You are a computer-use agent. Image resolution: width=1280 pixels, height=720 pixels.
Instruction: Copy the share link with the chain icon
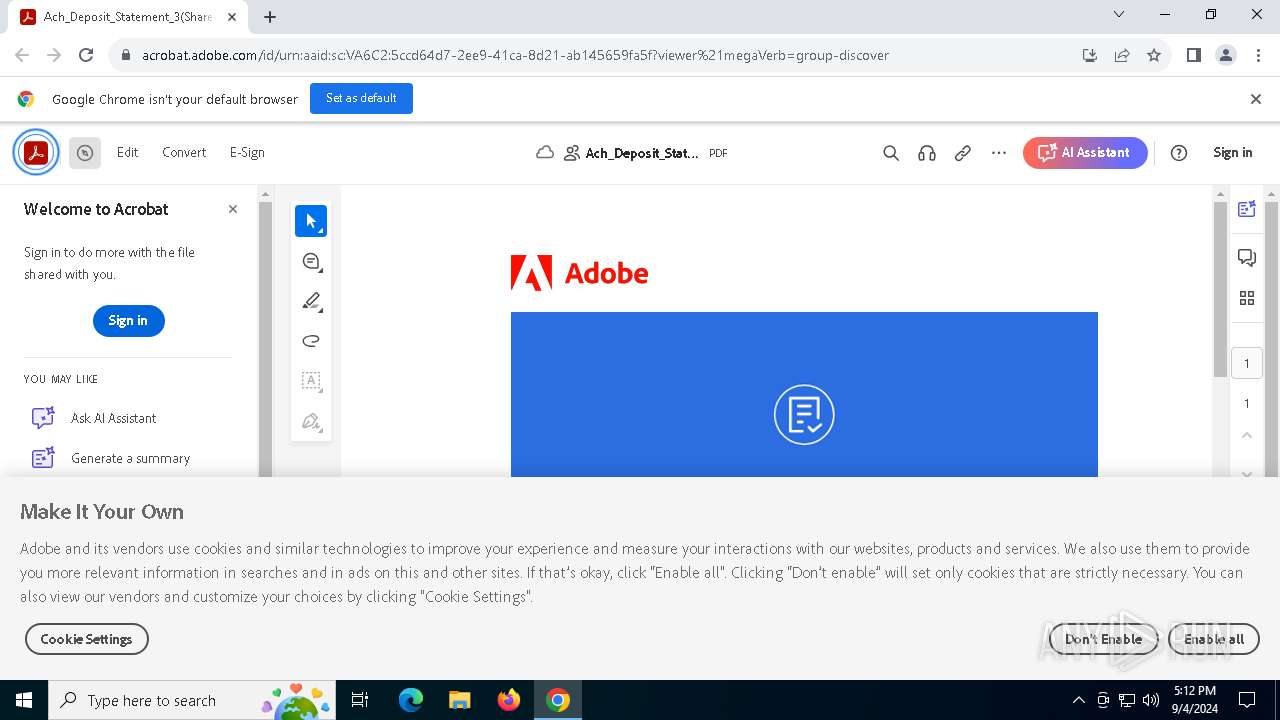point(963,153)
